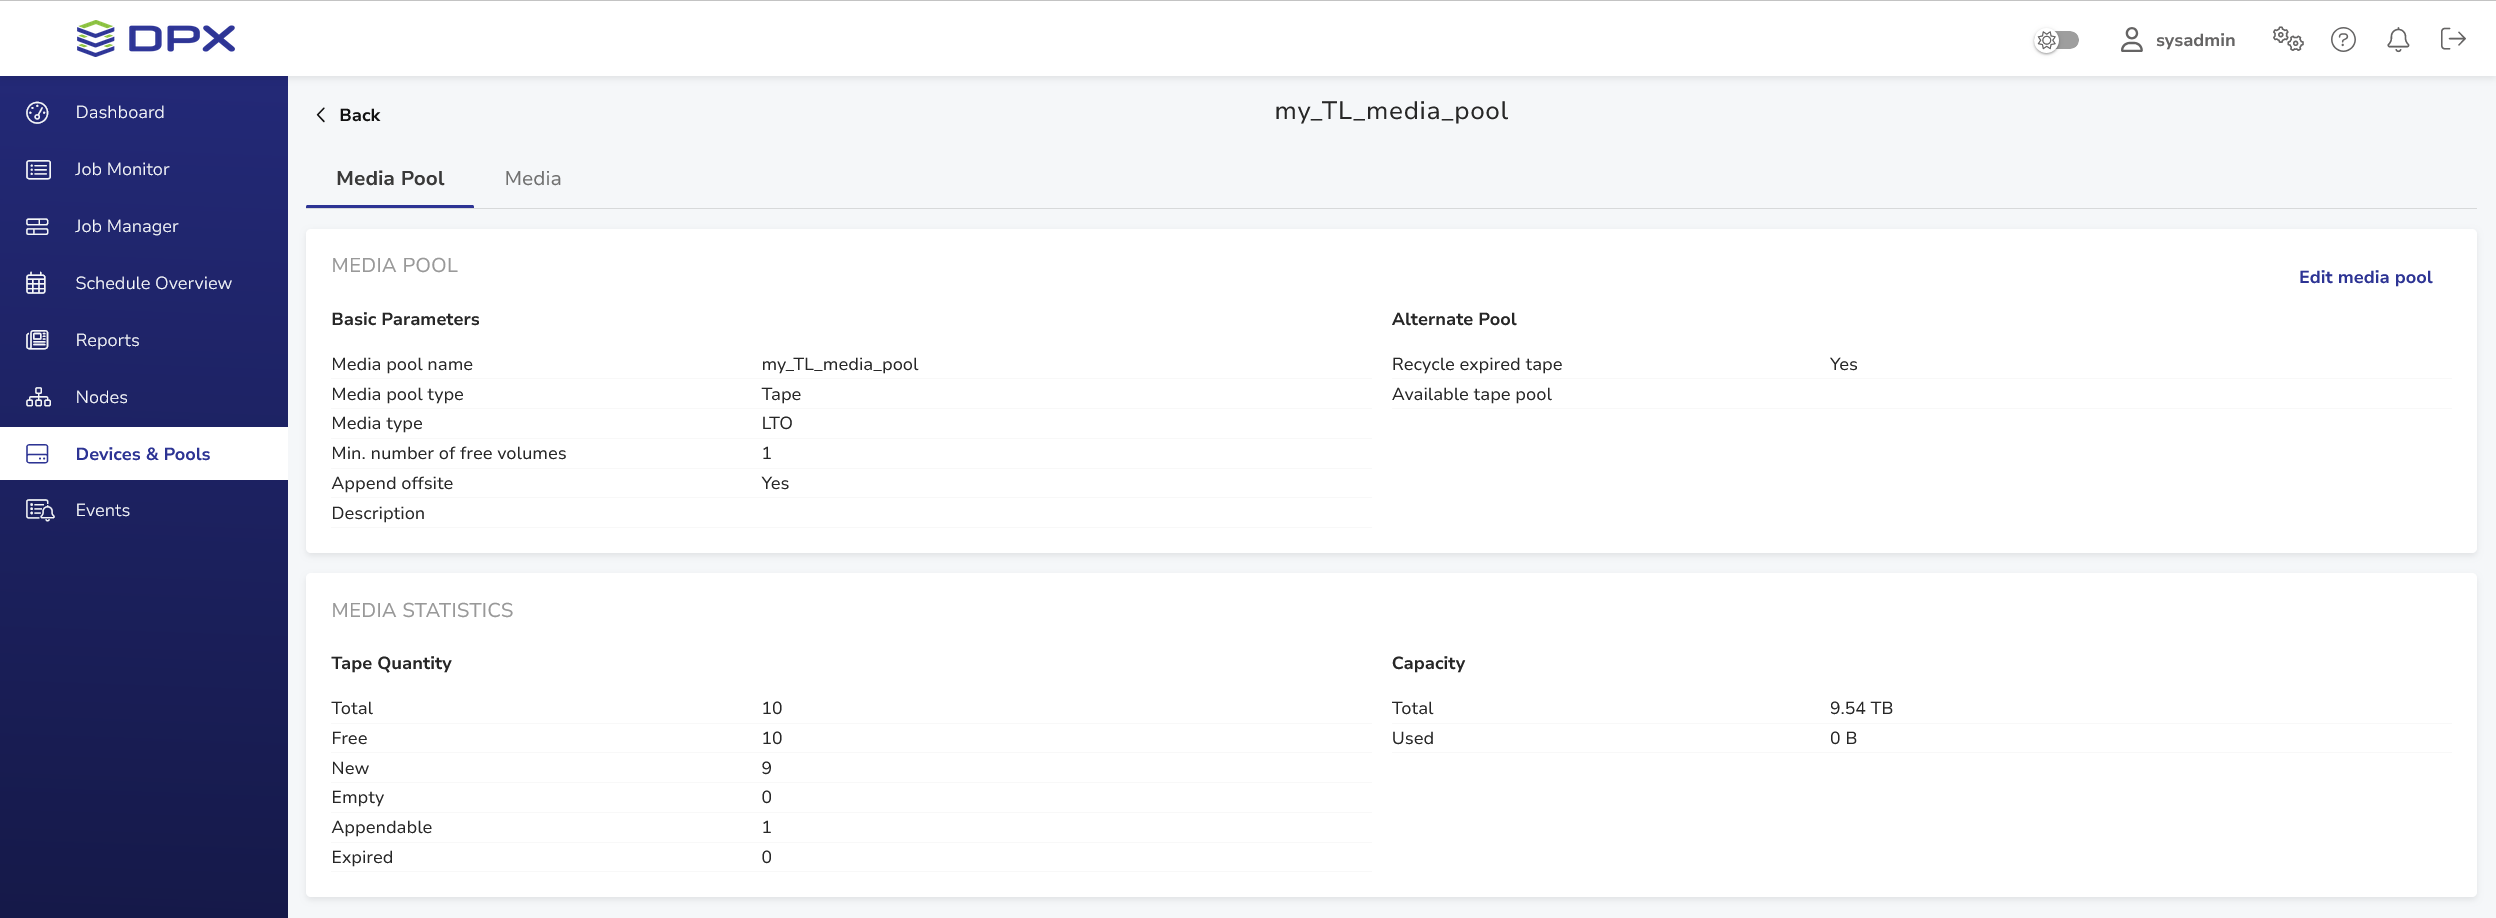Click the Job Manager sidebar icon
The image size is (2496, 918).
[38, 227]
